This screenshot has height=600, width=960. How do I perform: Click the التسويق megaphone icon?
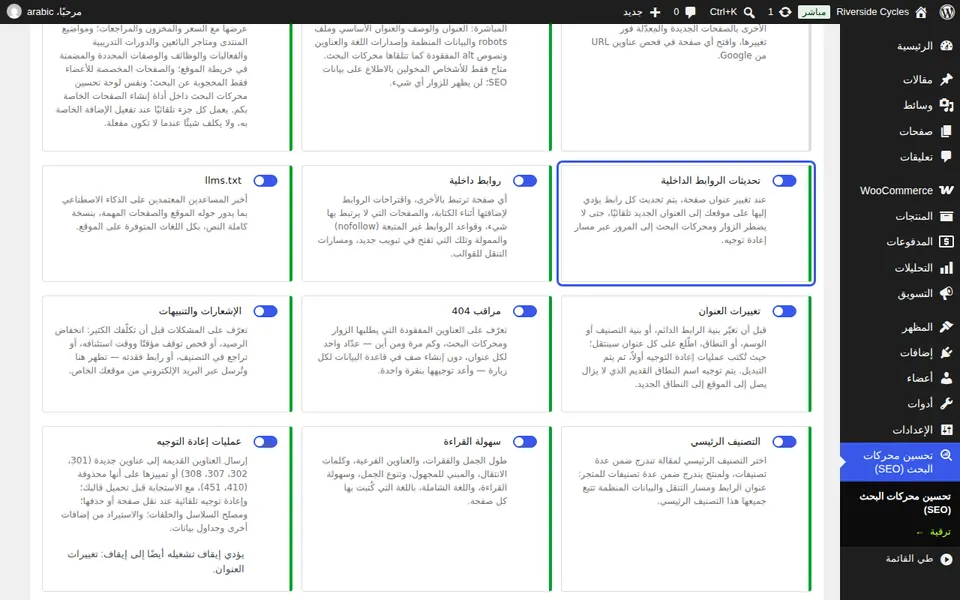(x=947, y=293)
